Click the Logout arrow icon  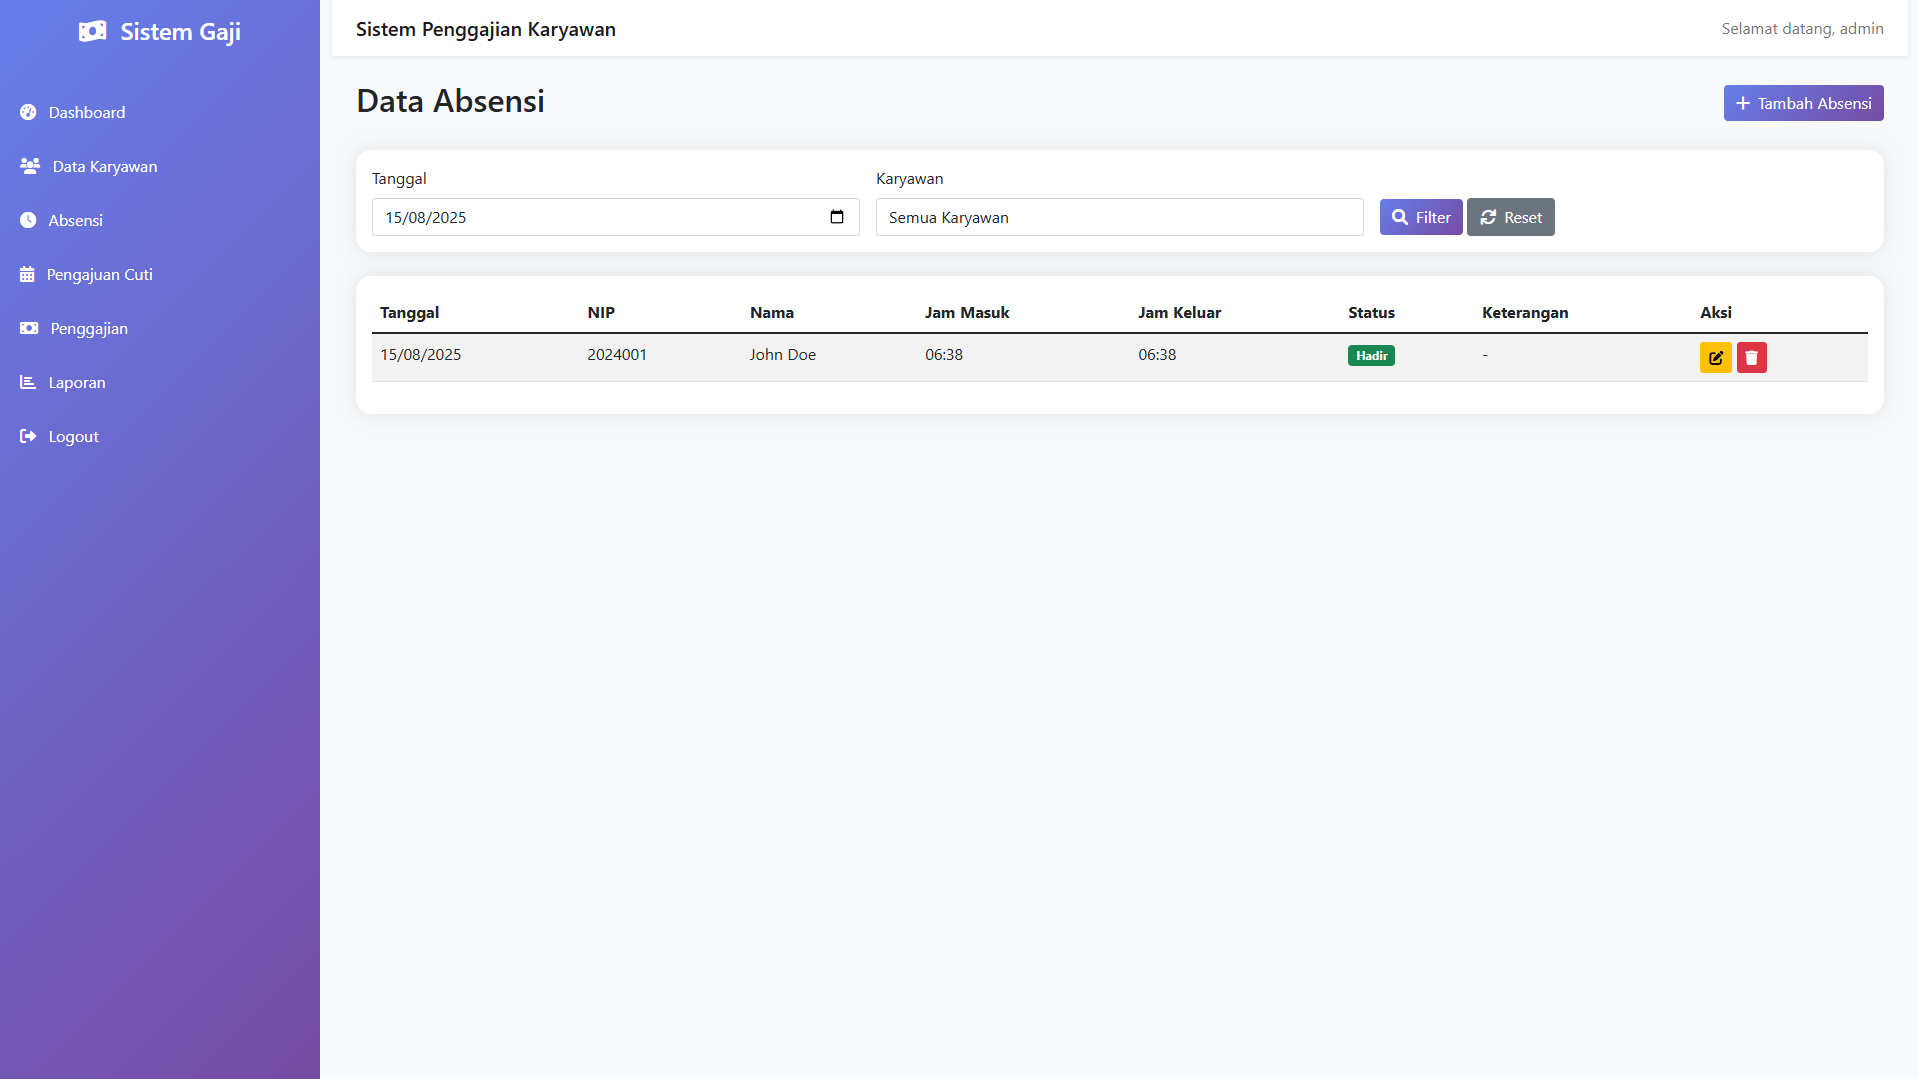coord(28,436)
